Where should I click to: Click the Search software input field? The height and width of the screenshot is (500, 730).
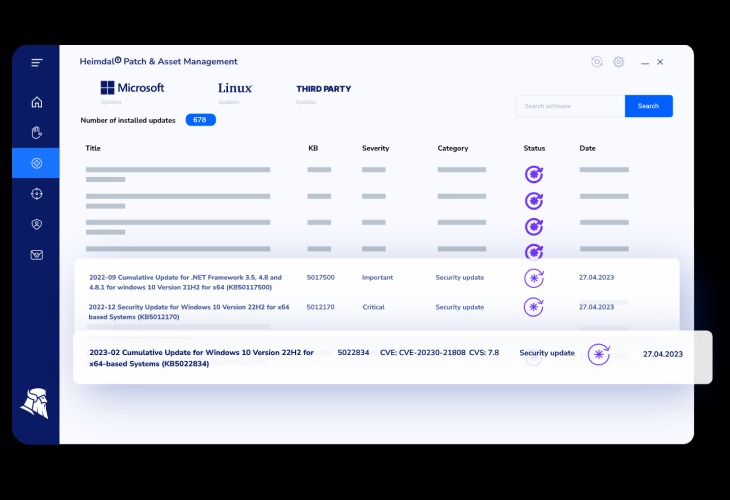point(570,106)
